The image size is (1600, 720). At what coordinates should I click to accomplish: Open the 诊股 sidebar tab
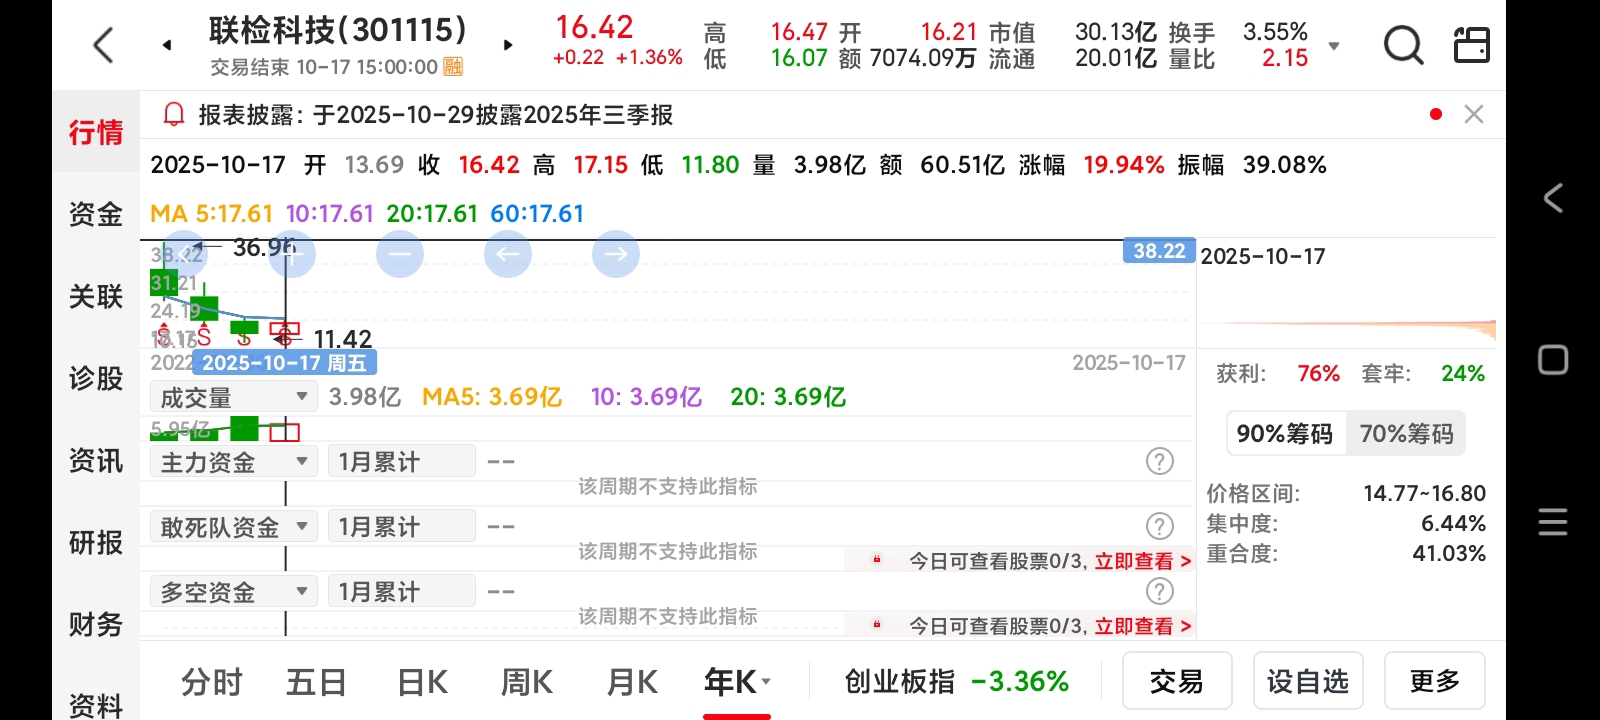pos(96,378)
